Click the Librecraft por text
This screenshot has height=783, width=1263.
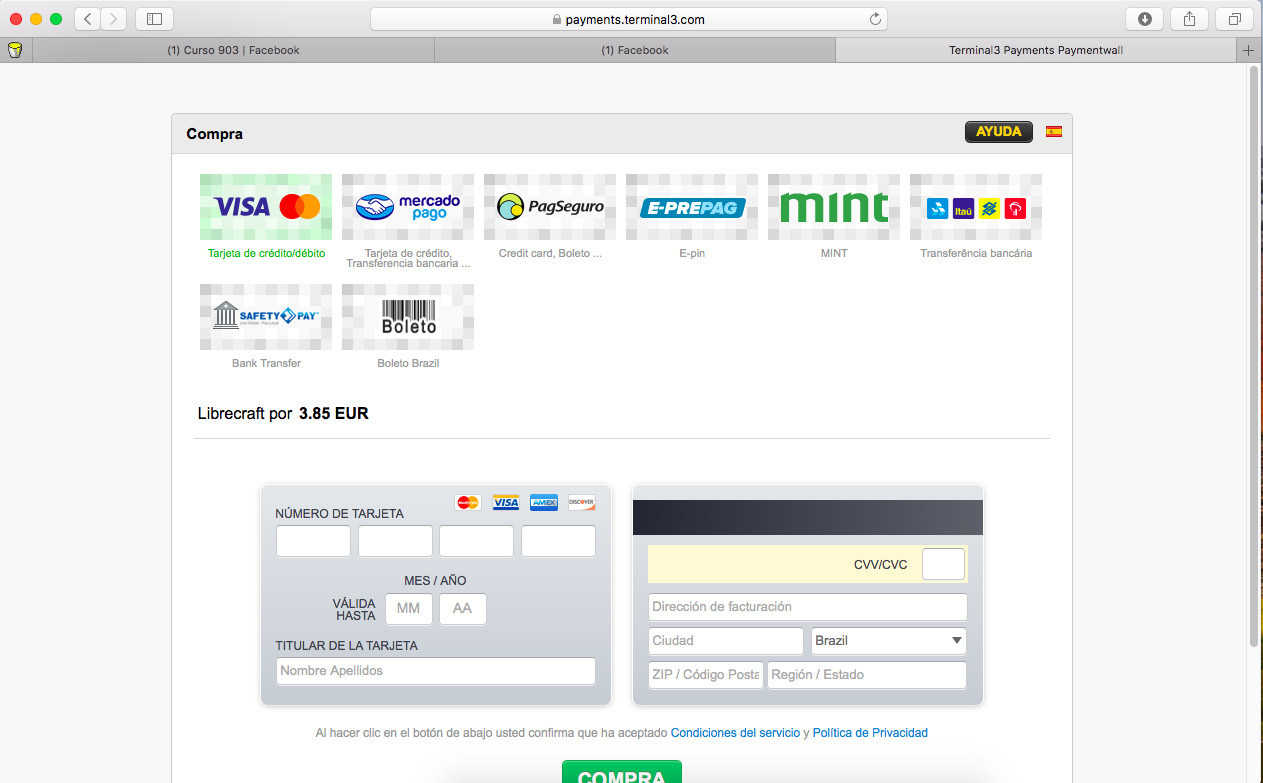tap(245, 413)
